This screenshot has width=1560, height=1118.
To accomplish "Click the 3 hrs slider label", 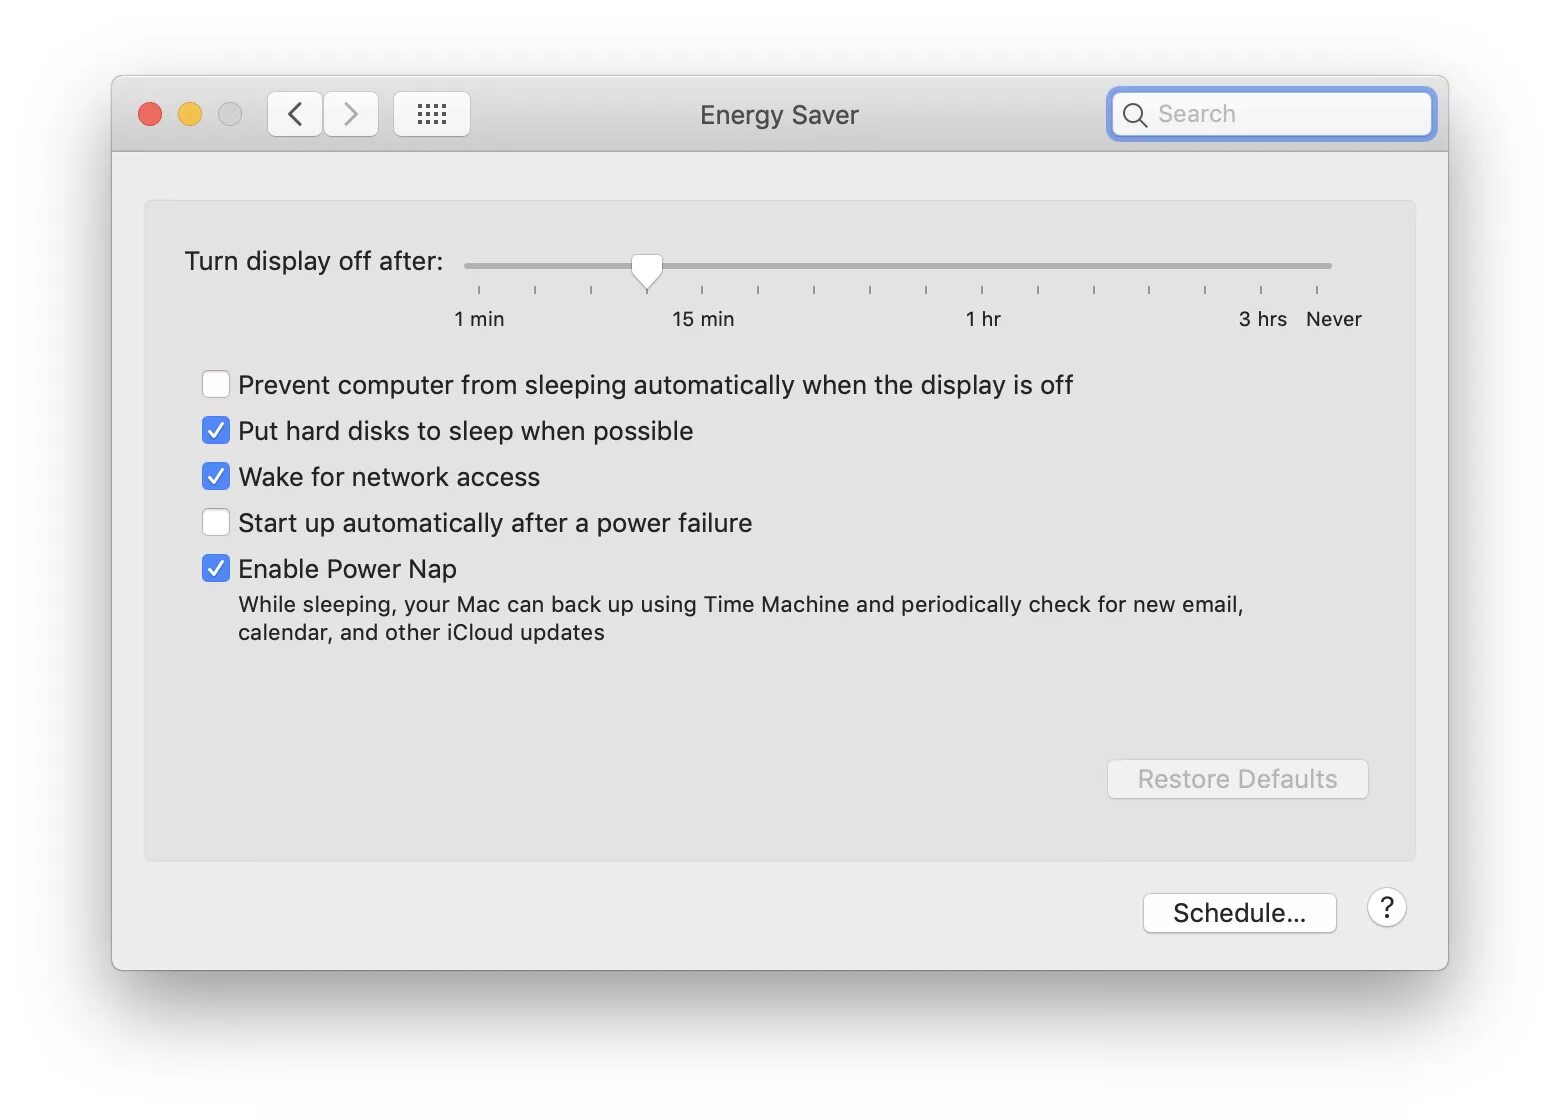I will pos(1262,319).
